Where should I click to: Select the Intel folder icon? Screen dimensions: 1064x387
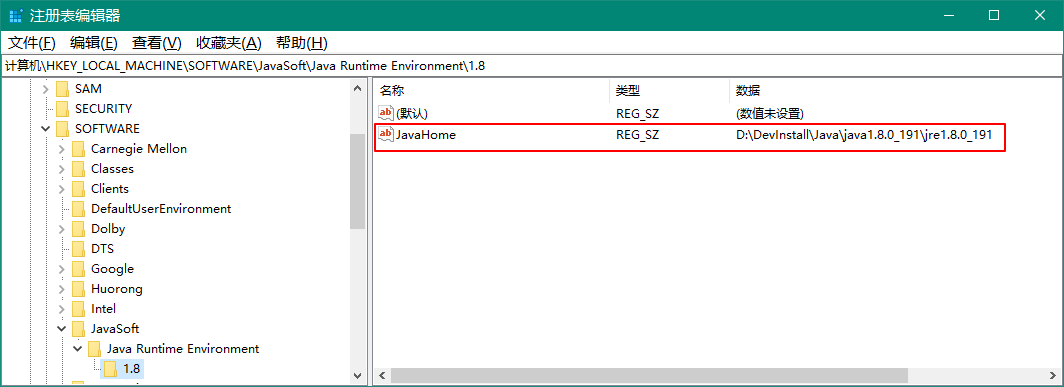[x=79, y=309]
